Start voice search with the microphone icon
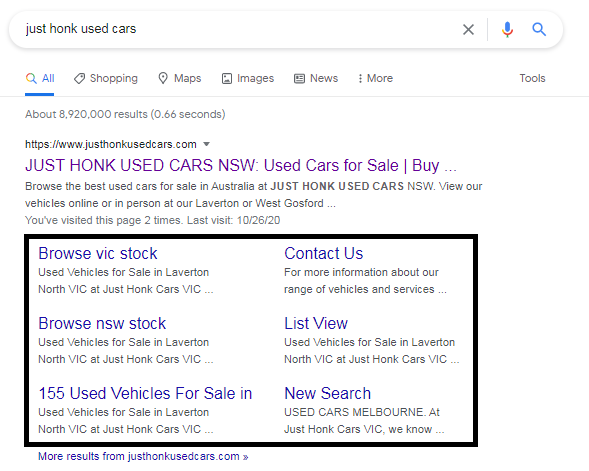This screenshot has height=471, width=589. [507, 29]
